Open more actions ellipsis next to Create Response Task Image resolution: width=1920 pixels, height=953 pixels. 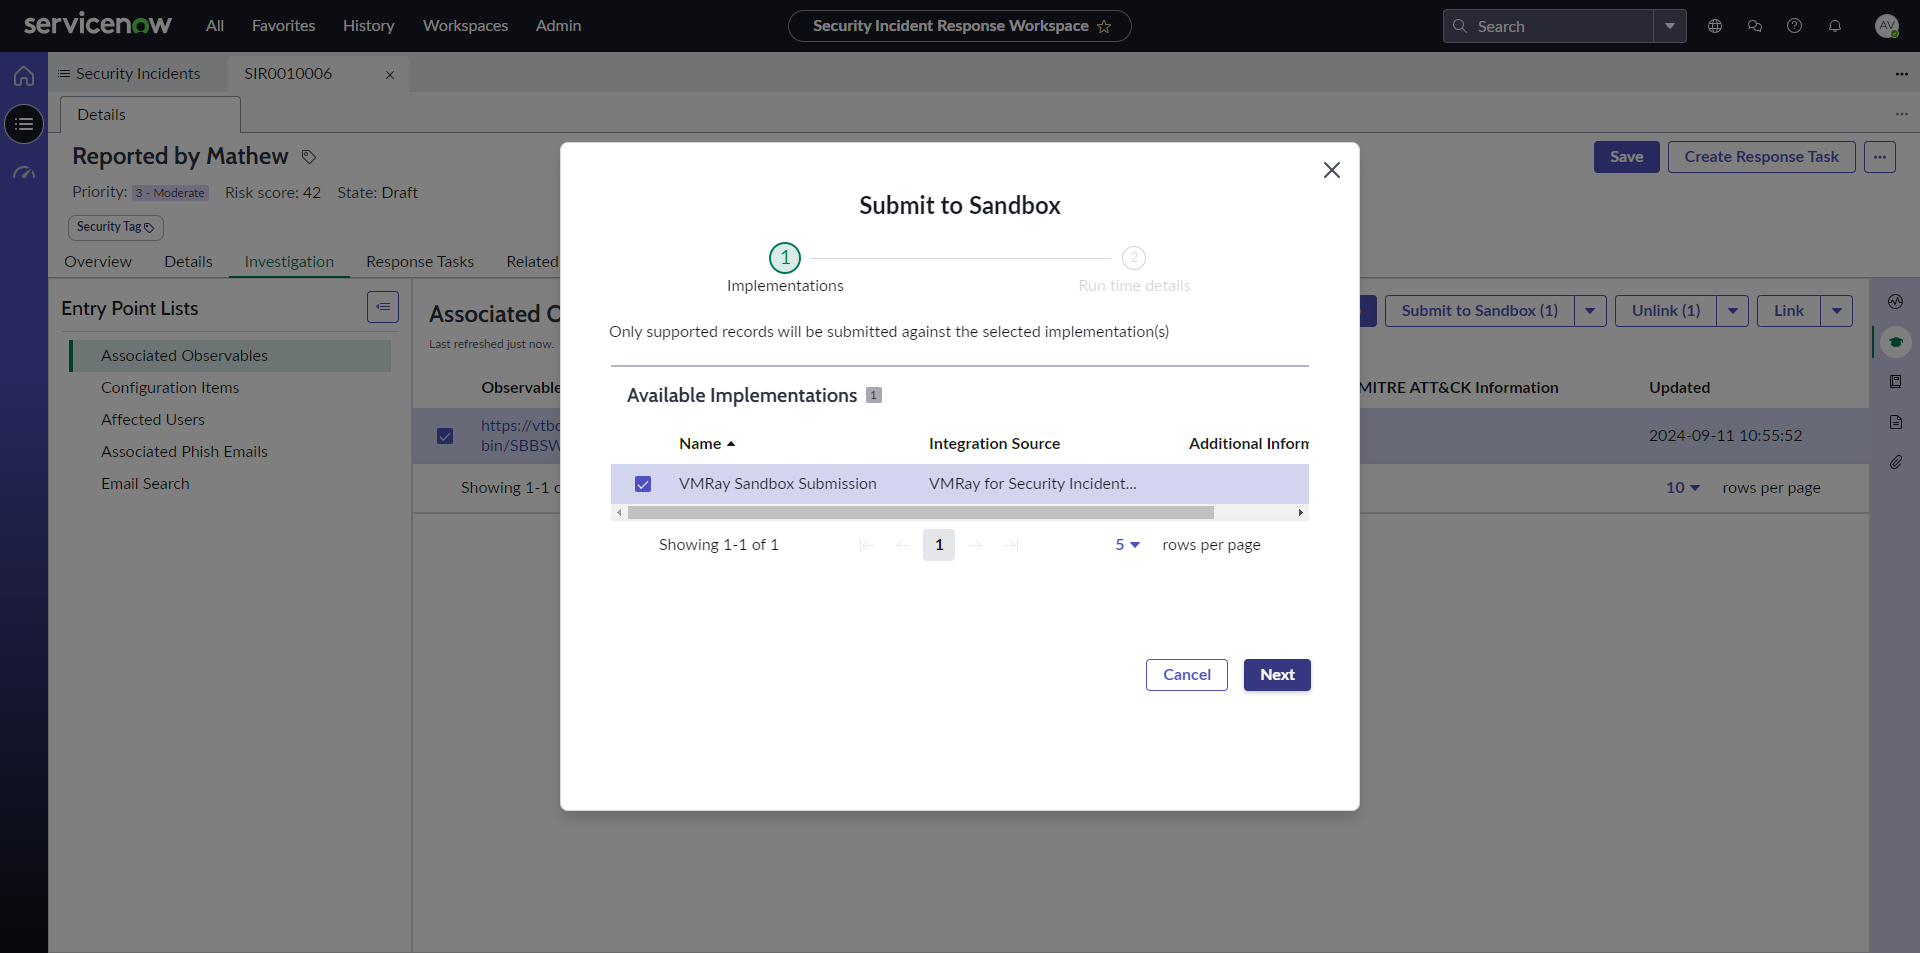coord(1880,157)
